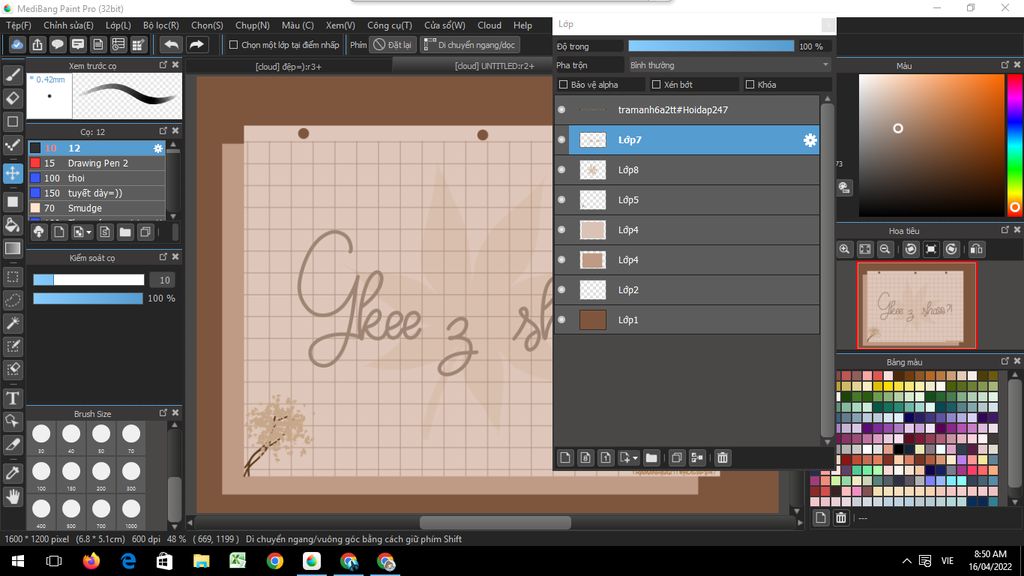Flip the view using the navigator flip icon
Viewport: 1024px width, 576px height.
tap(976, 249)
